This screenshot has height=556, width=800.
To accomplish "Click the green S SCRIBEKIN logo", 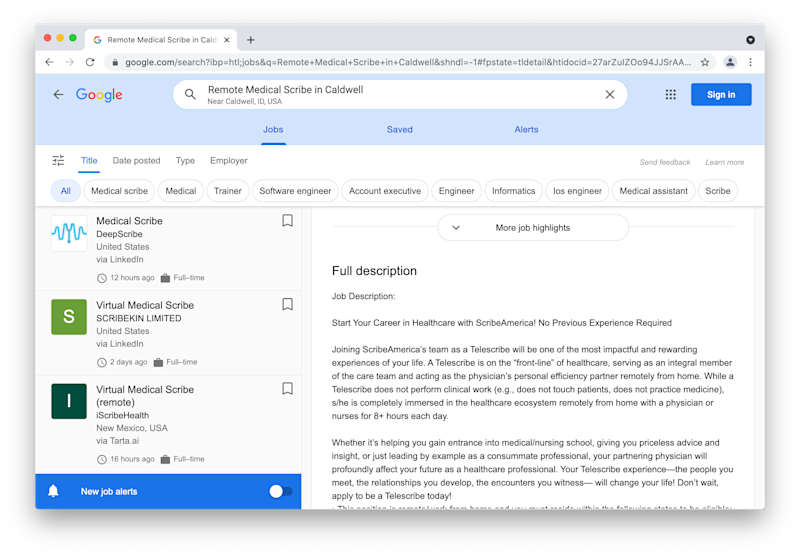I will [69, 317].
